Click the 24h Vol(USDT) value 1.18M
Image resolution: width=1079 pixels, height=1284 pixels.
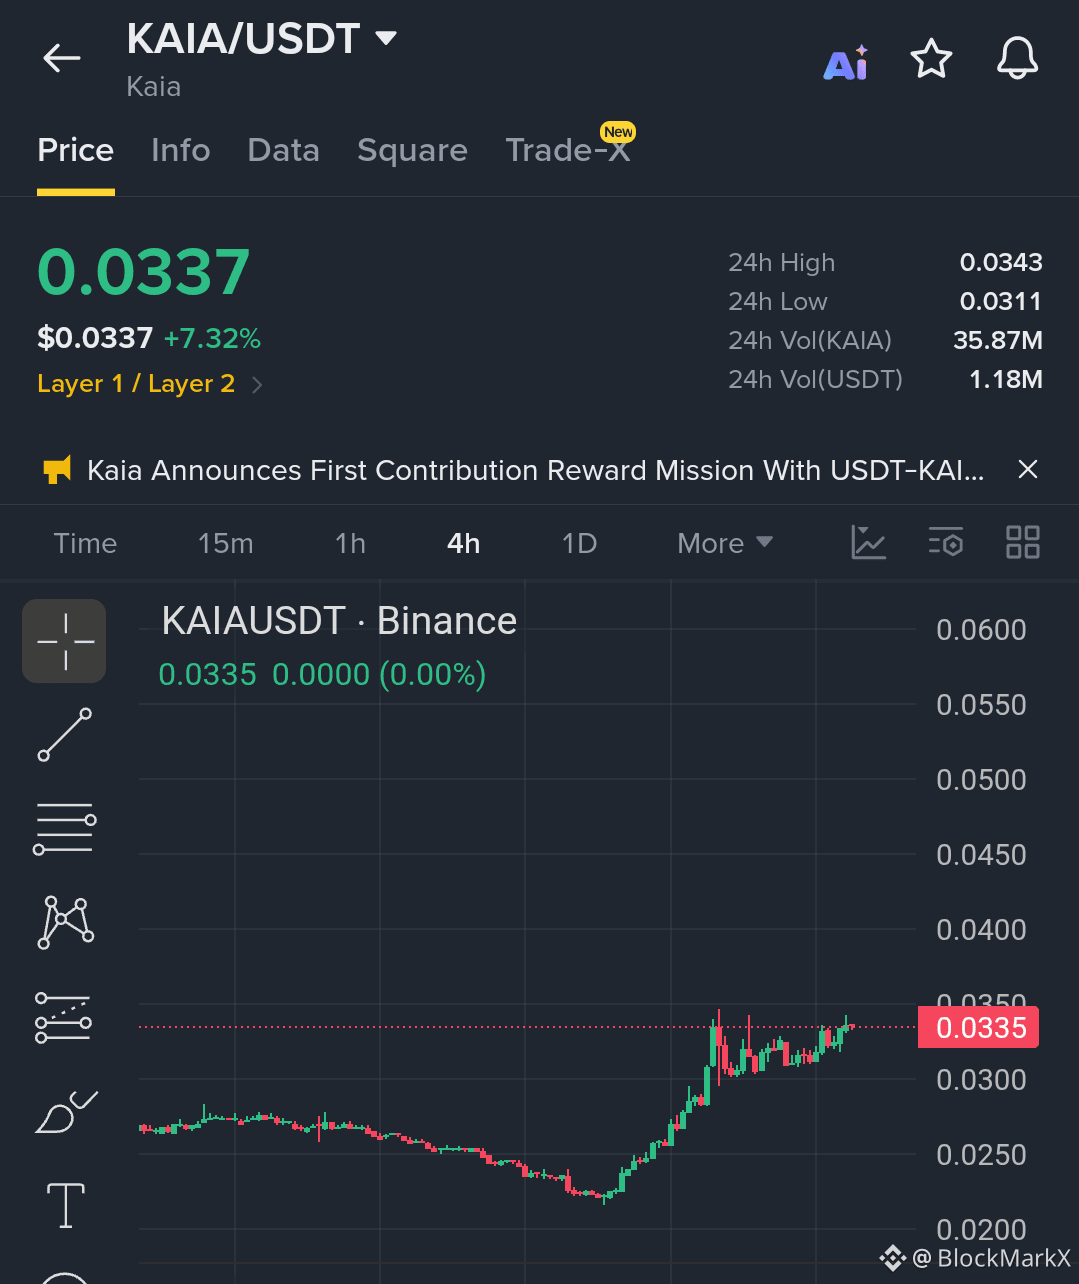click(x=1006, y=379)
